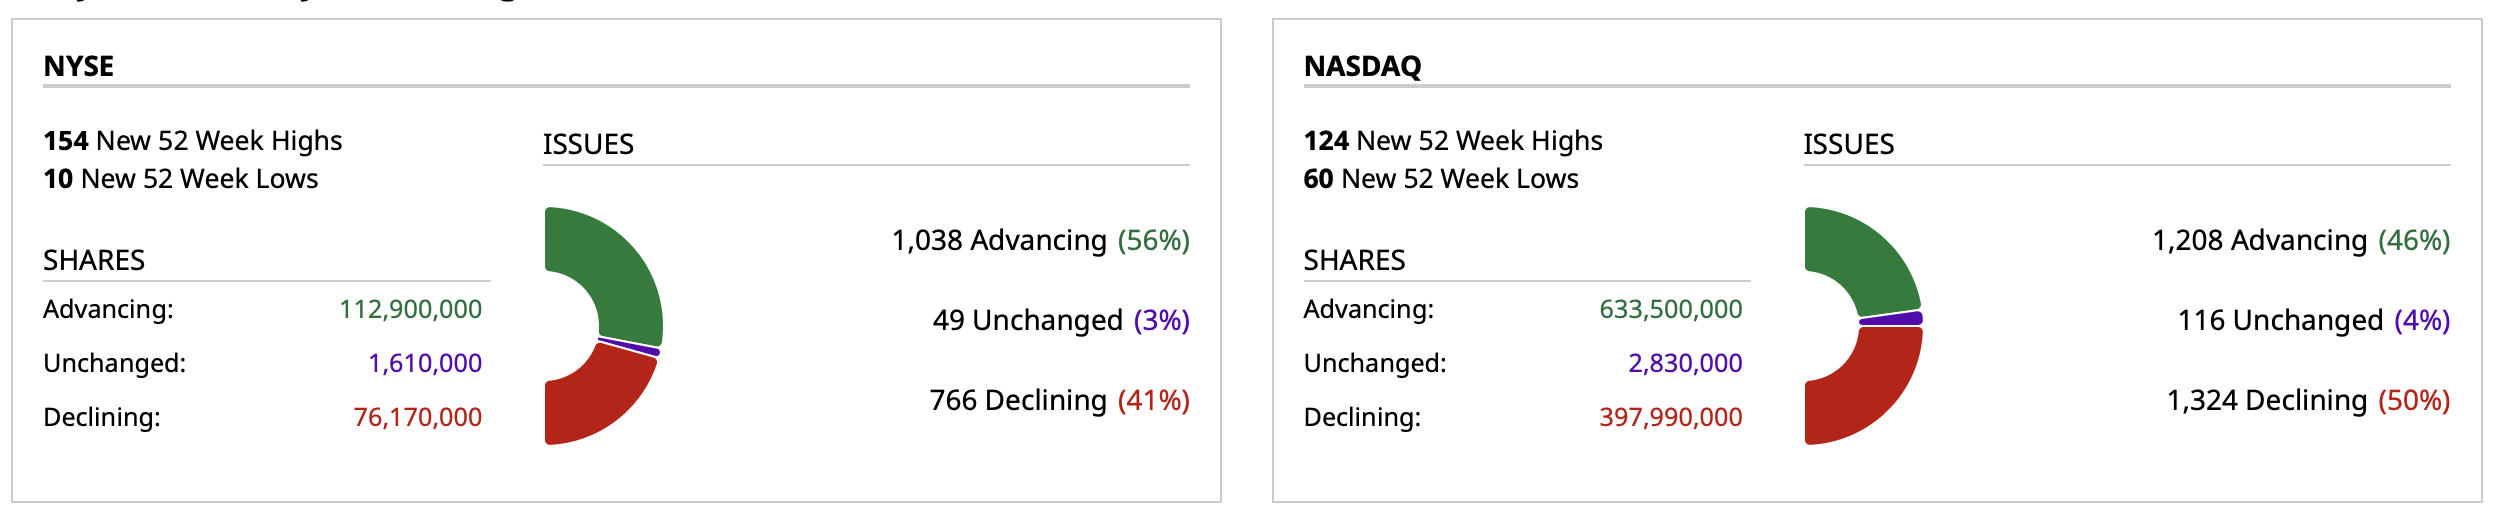Select NYSE advancing shares value 112,900,000

pyautogui.click(x=410, y=310)
